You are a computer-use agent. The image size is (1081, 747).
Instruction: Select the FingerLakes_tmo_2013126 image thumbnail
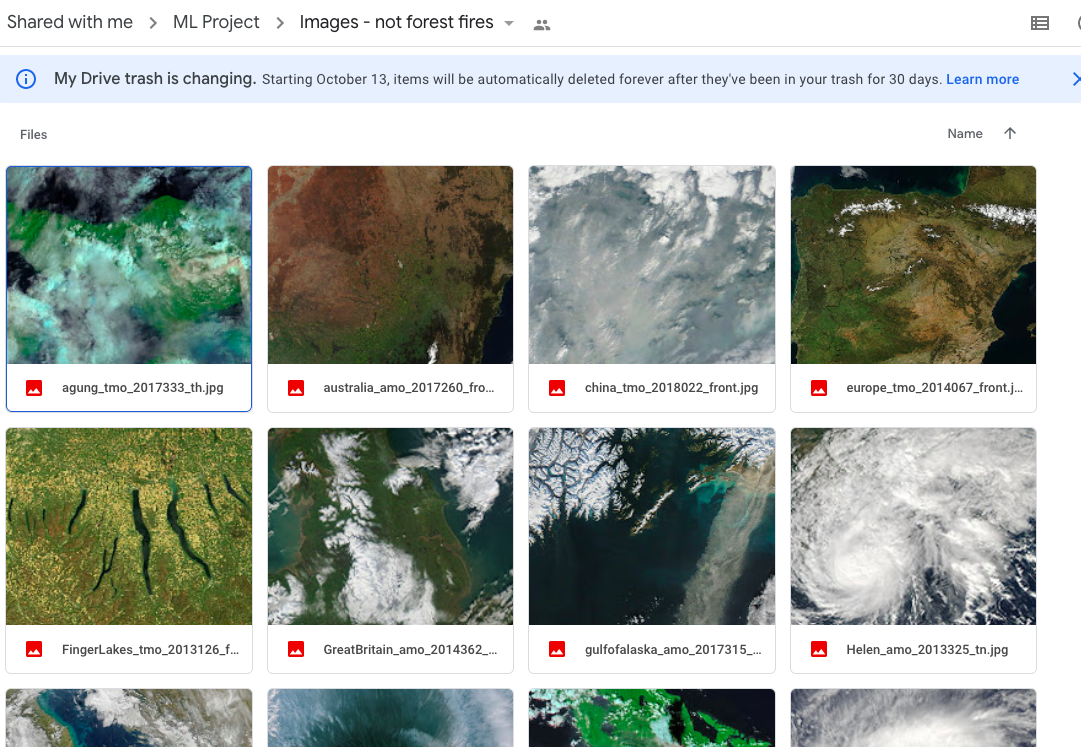pyautogui.click(x=129, y=526)
